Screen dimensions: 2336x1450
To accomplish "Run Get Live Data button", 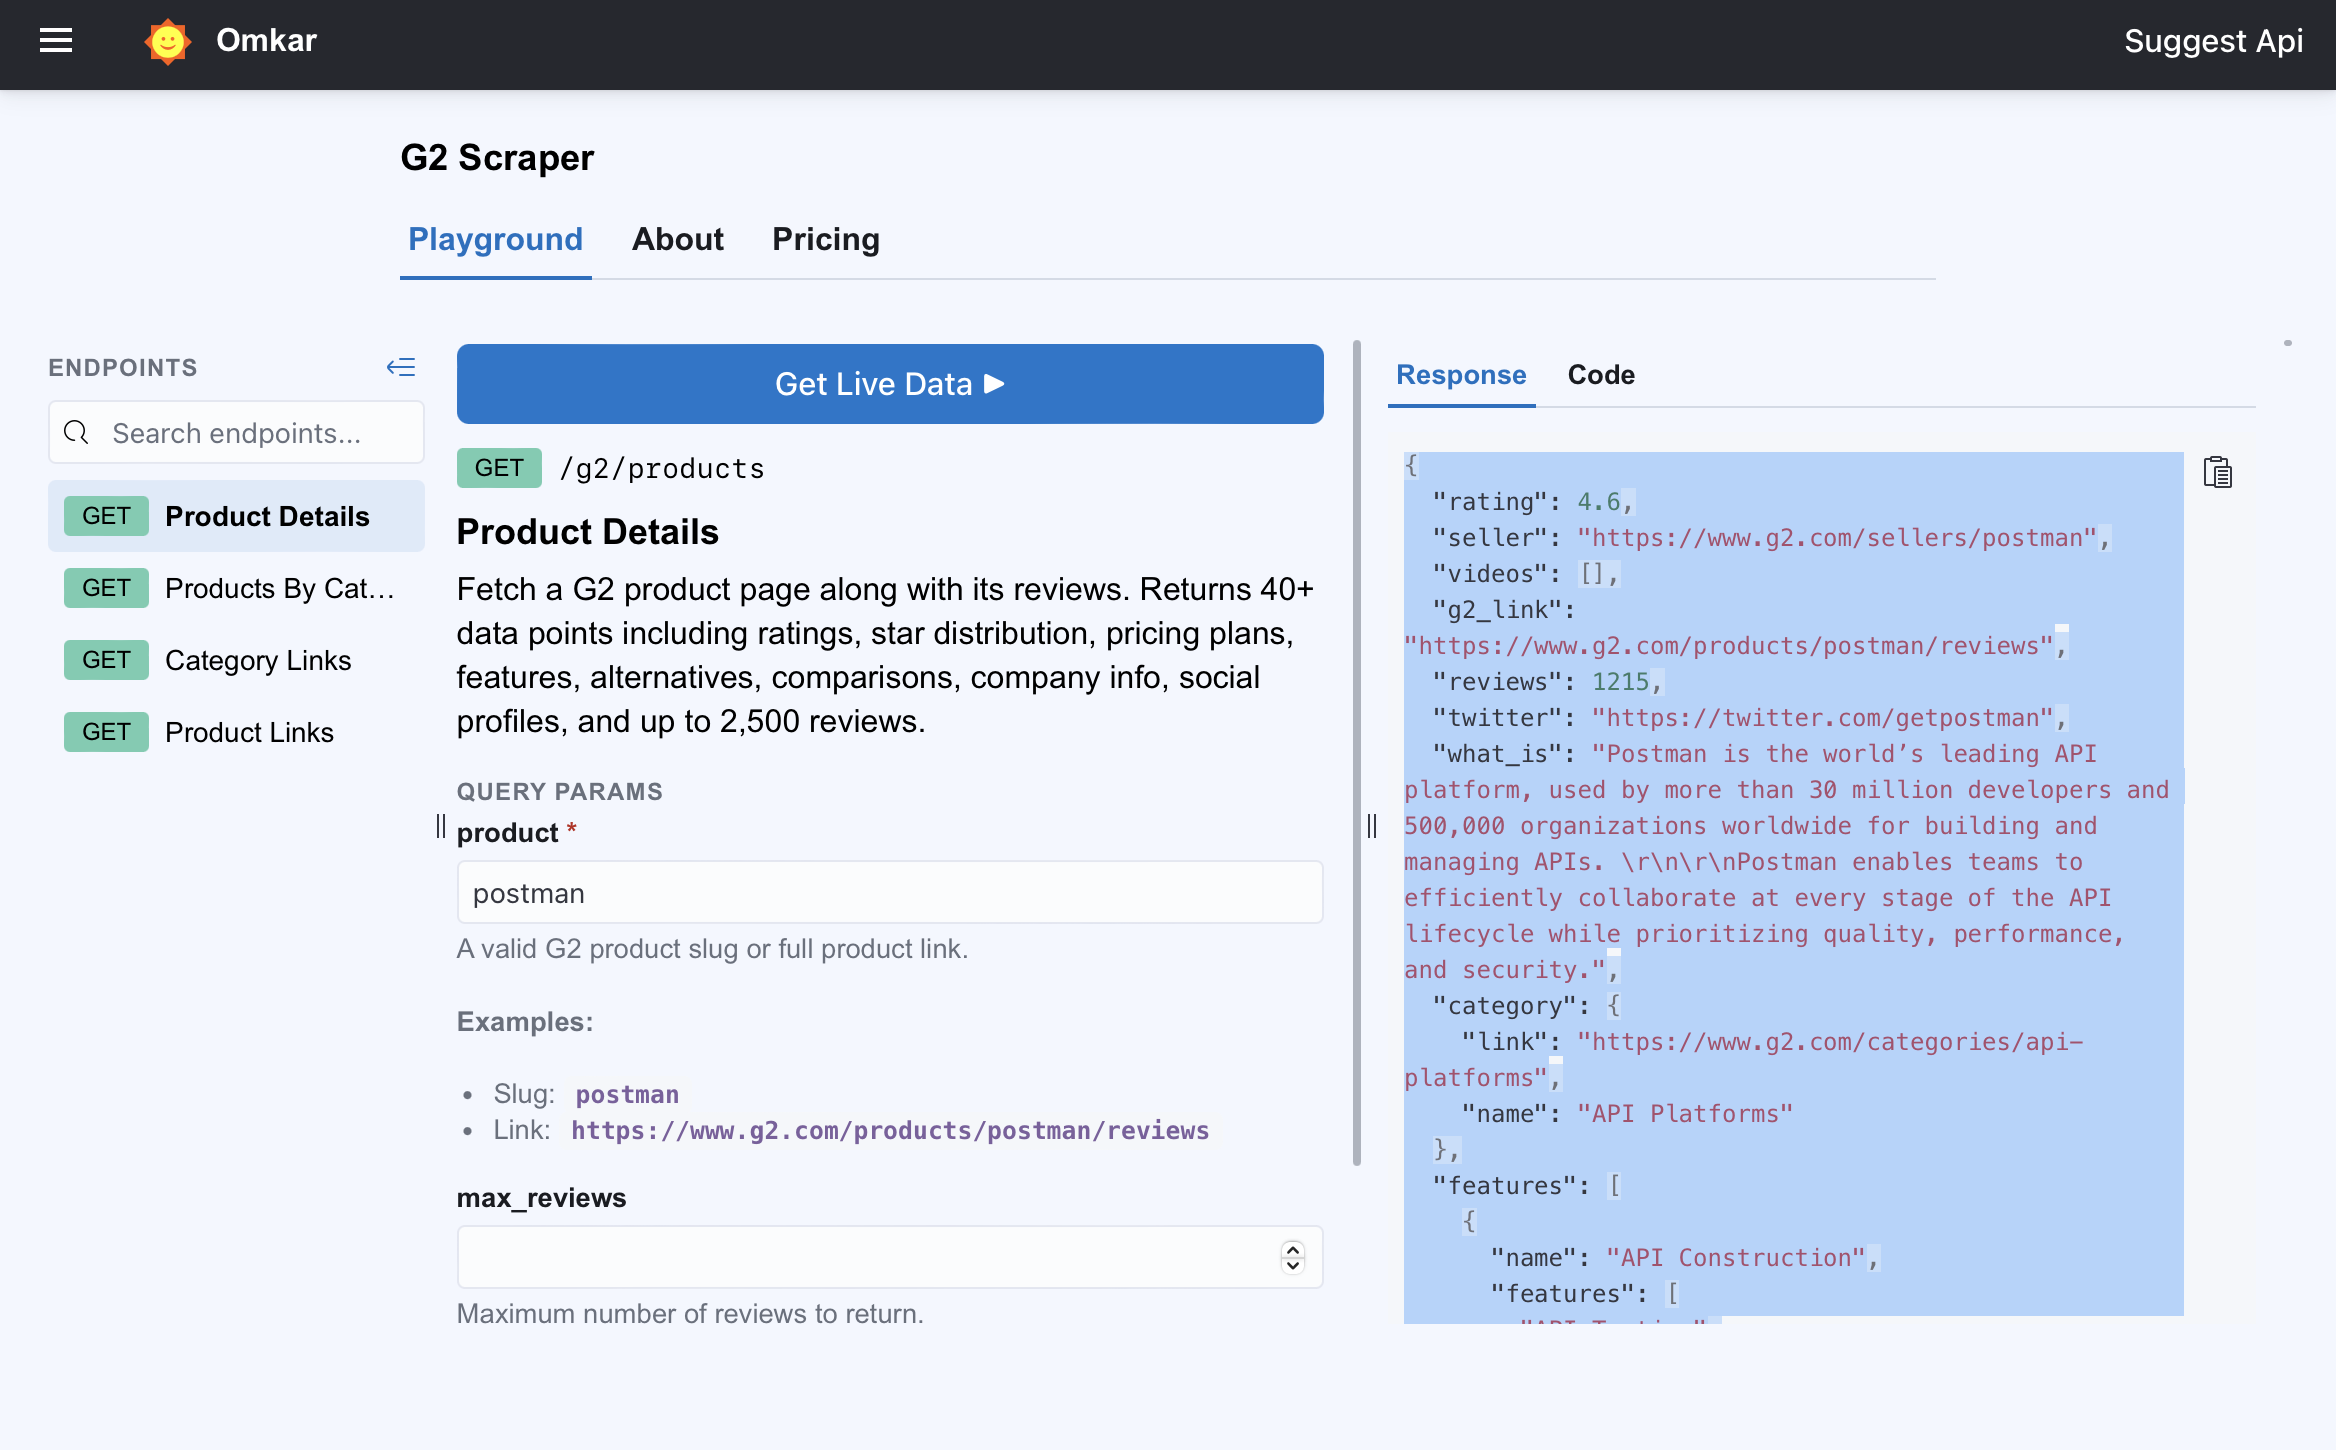I will pyautogui.click(x=890, y=384).
